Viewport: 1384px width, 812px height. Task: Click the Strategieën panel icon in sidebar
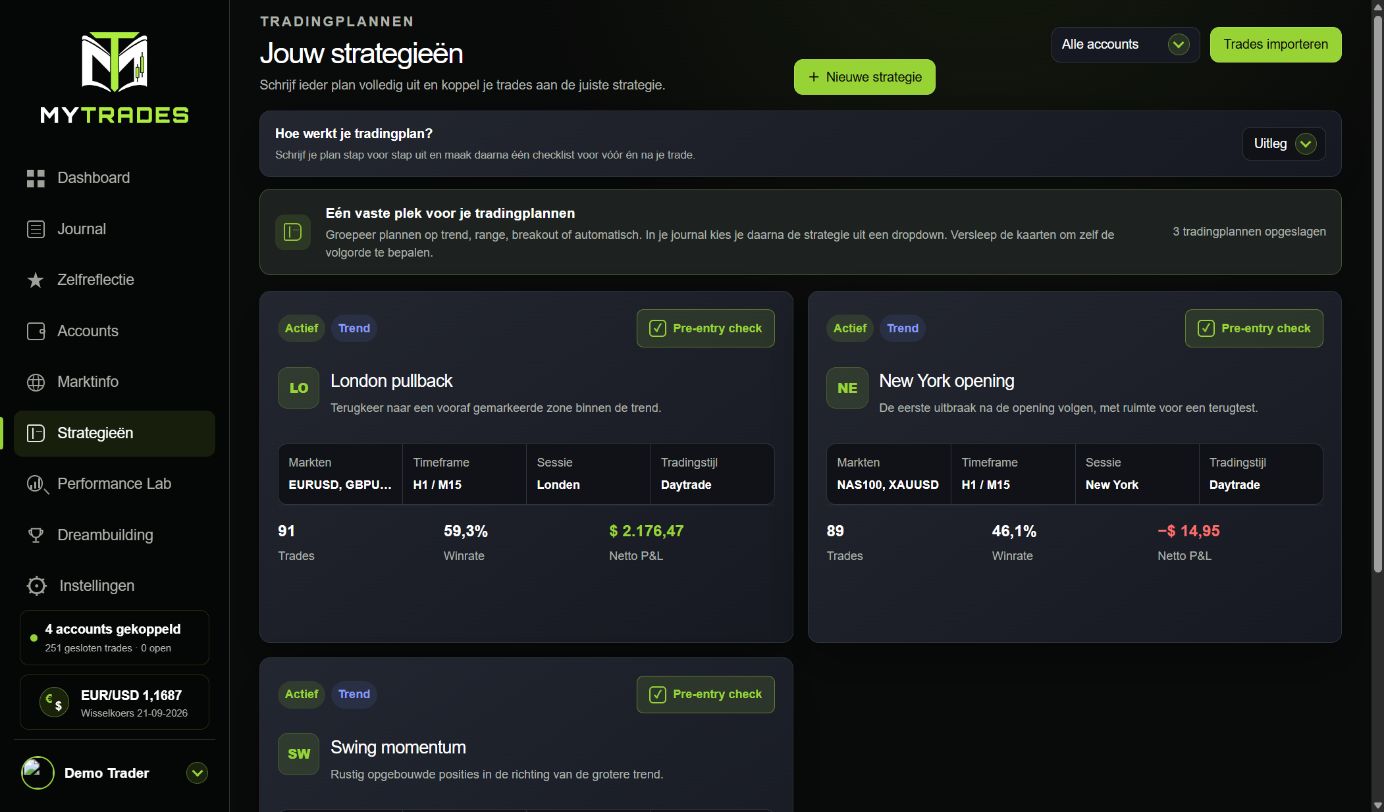(x=36, y=433)
